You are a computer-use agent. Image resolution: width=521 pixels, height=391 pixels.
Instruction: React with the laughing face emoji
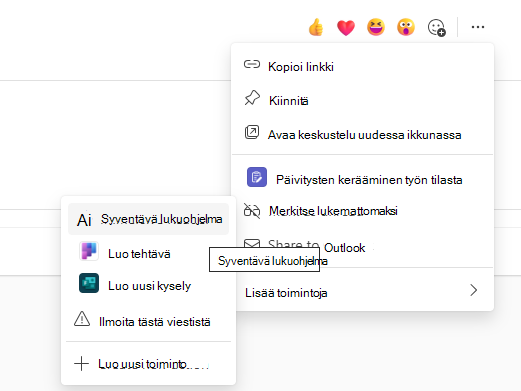pos(376,27)
